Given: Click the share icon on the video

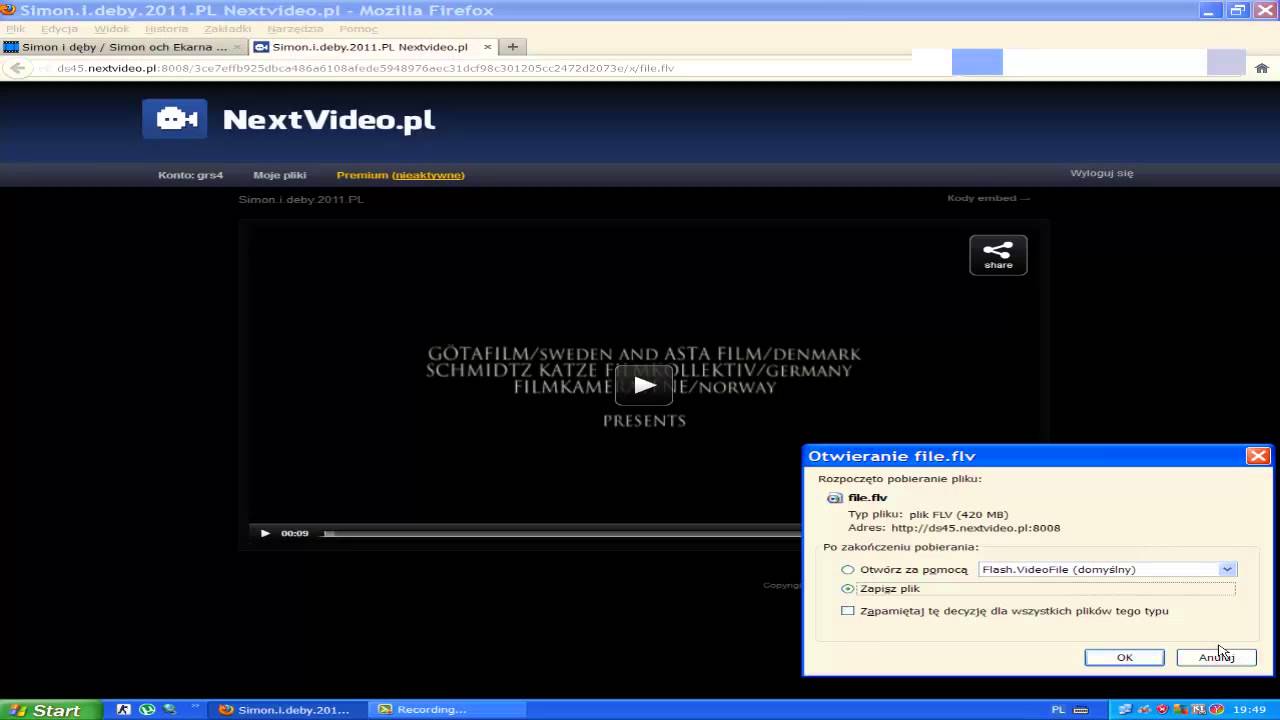Looking at the screenshot, I should pos(998,255).
